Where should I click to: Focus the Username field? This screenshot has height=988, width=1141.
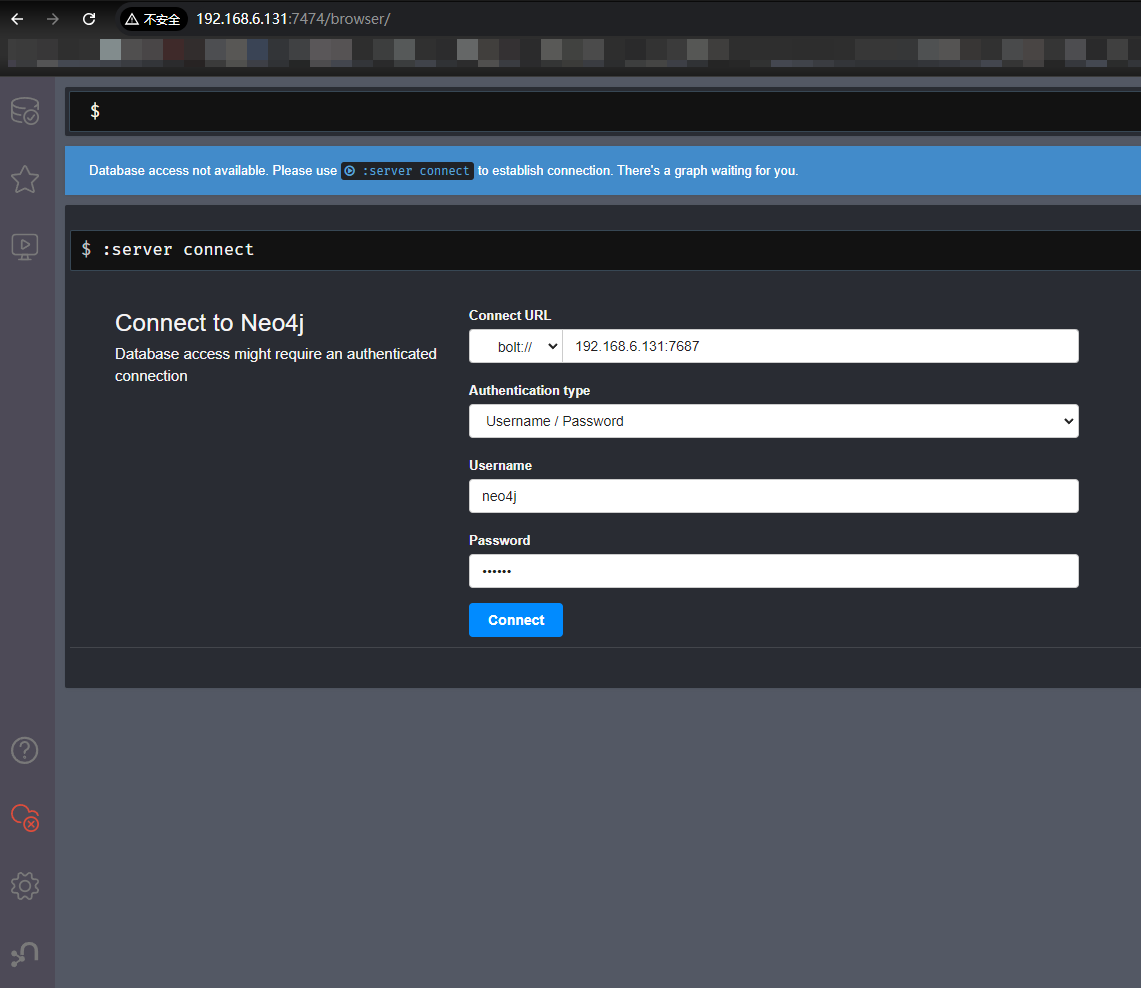point(774,496)
